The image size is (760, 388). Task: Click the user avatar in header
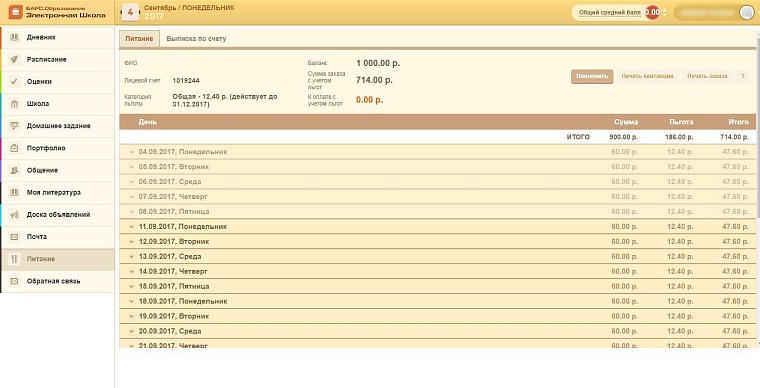coord(746,13)
